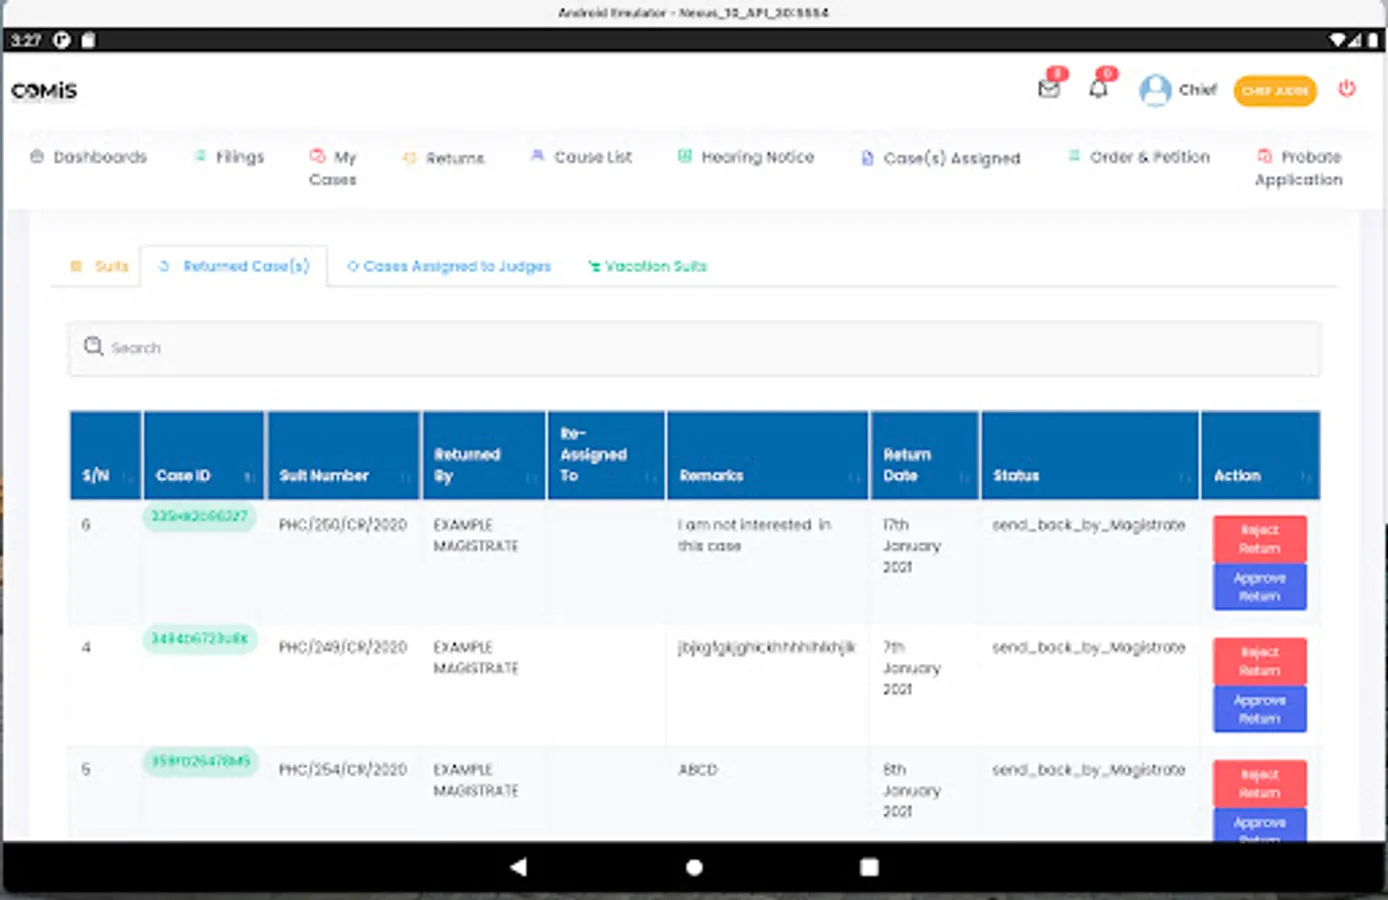1388x900 pixels.
Task: Reject the return for PHC/249/CR/2020
Action: 1260,661
